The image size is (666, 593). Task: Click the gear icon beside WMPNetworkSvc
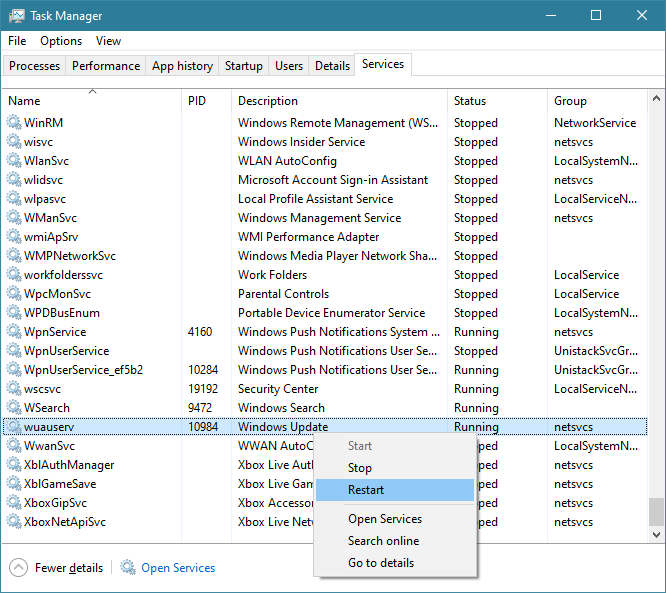pyautogui.click(x=14, y=256)
